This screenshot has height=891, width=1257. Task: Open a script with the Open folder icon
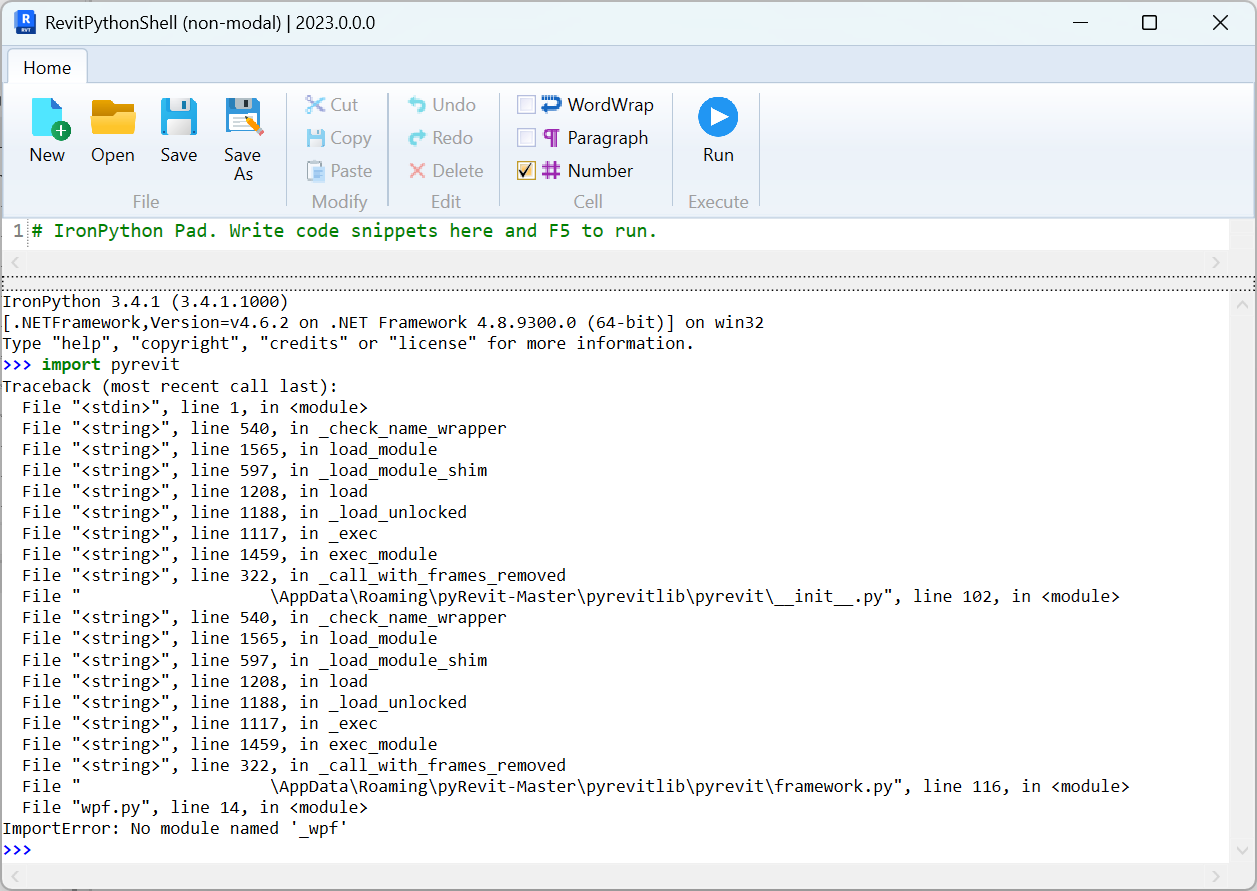[113, 117]
